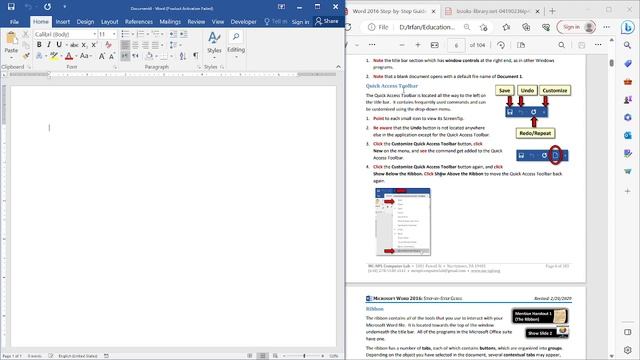Click Sign in on the Word ribbon
This screenshot has width=640, height=360.
300,22
